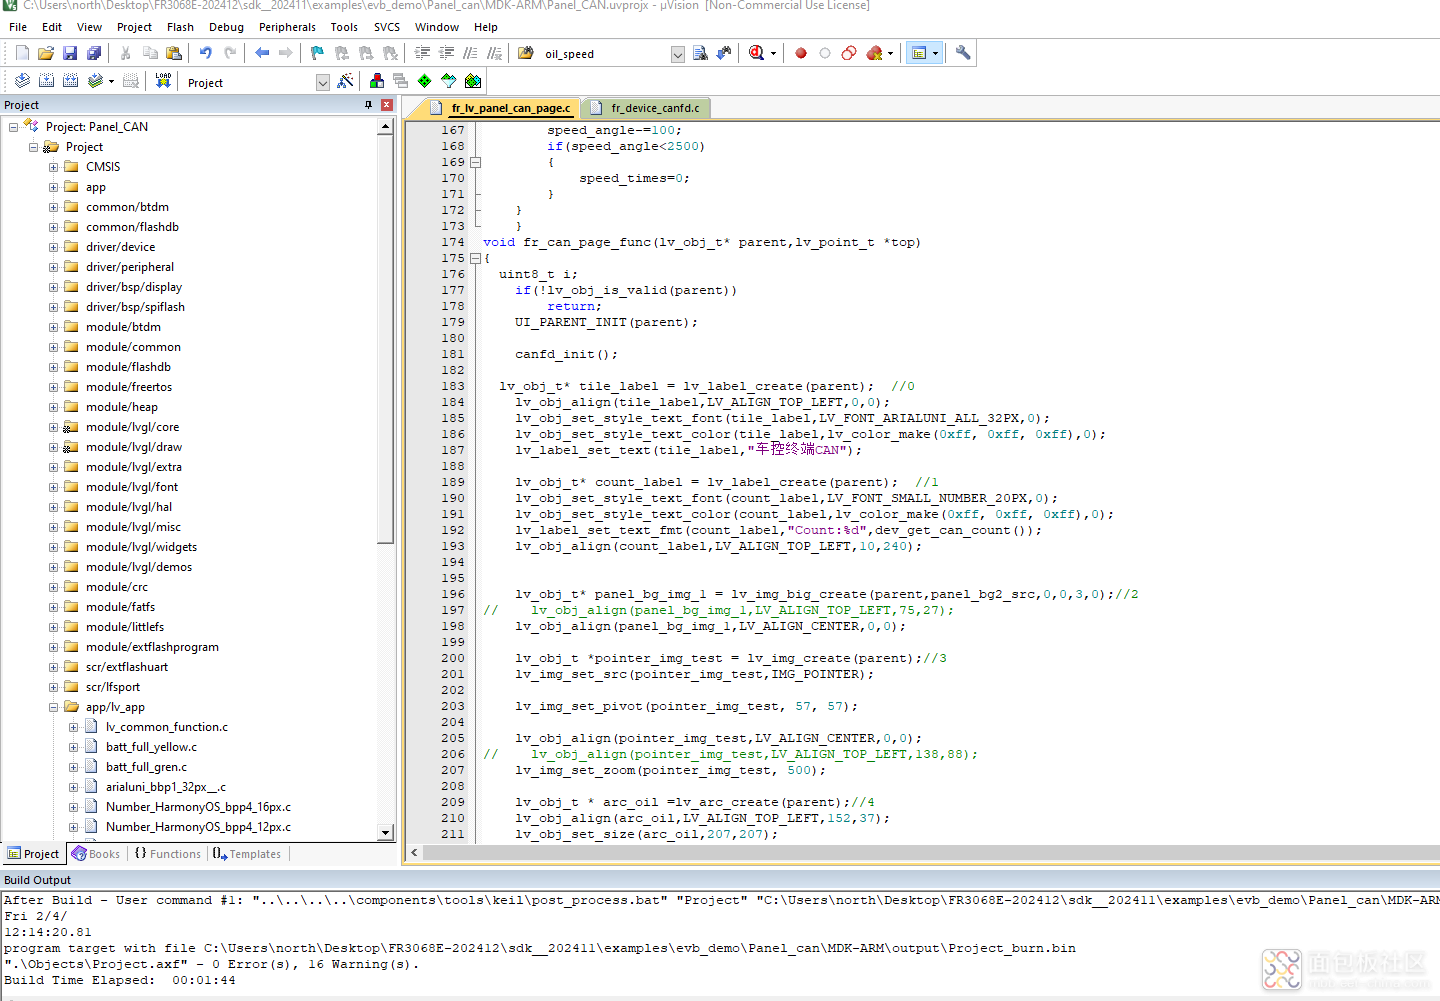Click the Open file toolbar icon
The width and height of the screenshot is (1440, 1001).
(x=46, y=53)
